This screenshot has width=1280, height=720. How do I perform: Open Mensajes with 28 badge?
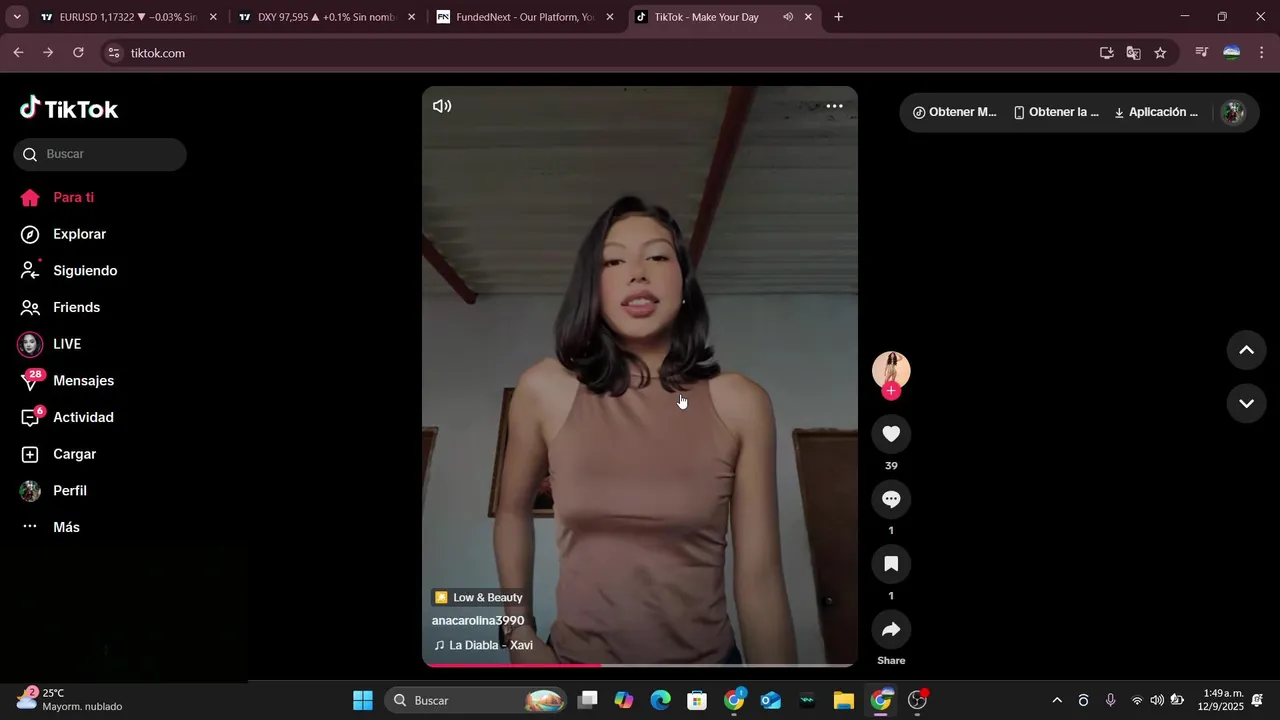click(83, 381)
